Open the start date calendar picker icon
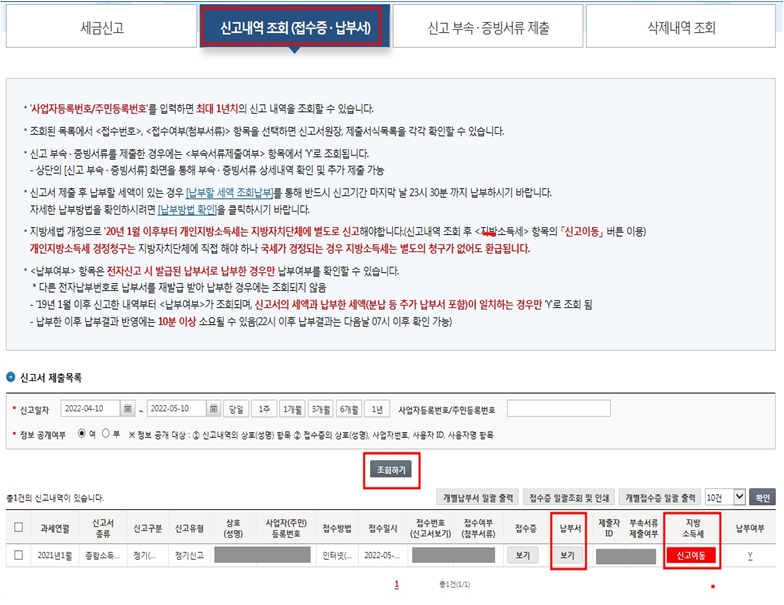 pos(128,409)
